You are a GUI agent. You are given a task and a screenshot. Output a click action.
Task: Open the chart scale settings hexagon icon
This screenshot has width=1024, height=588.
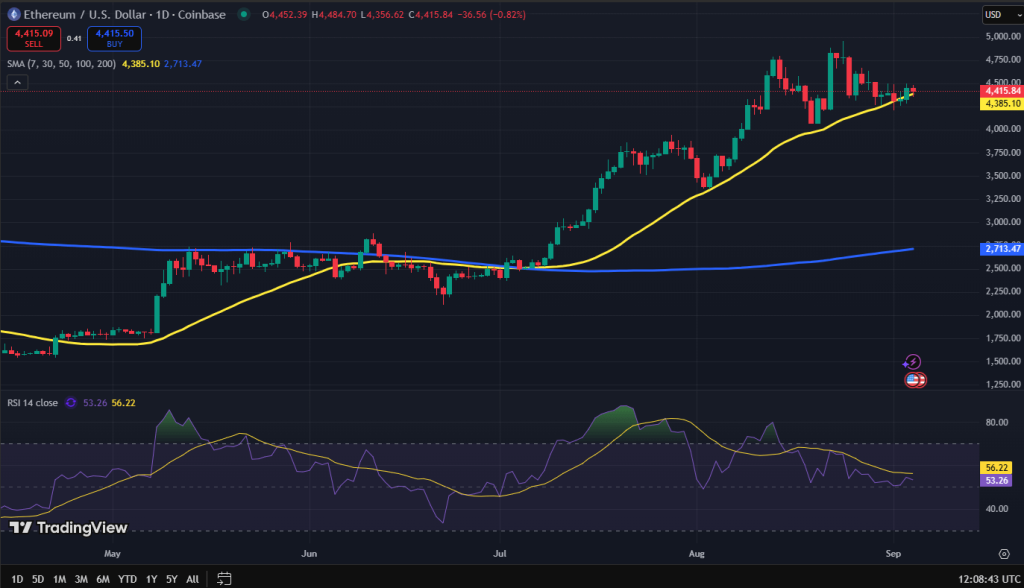(x=1002, y=552)
